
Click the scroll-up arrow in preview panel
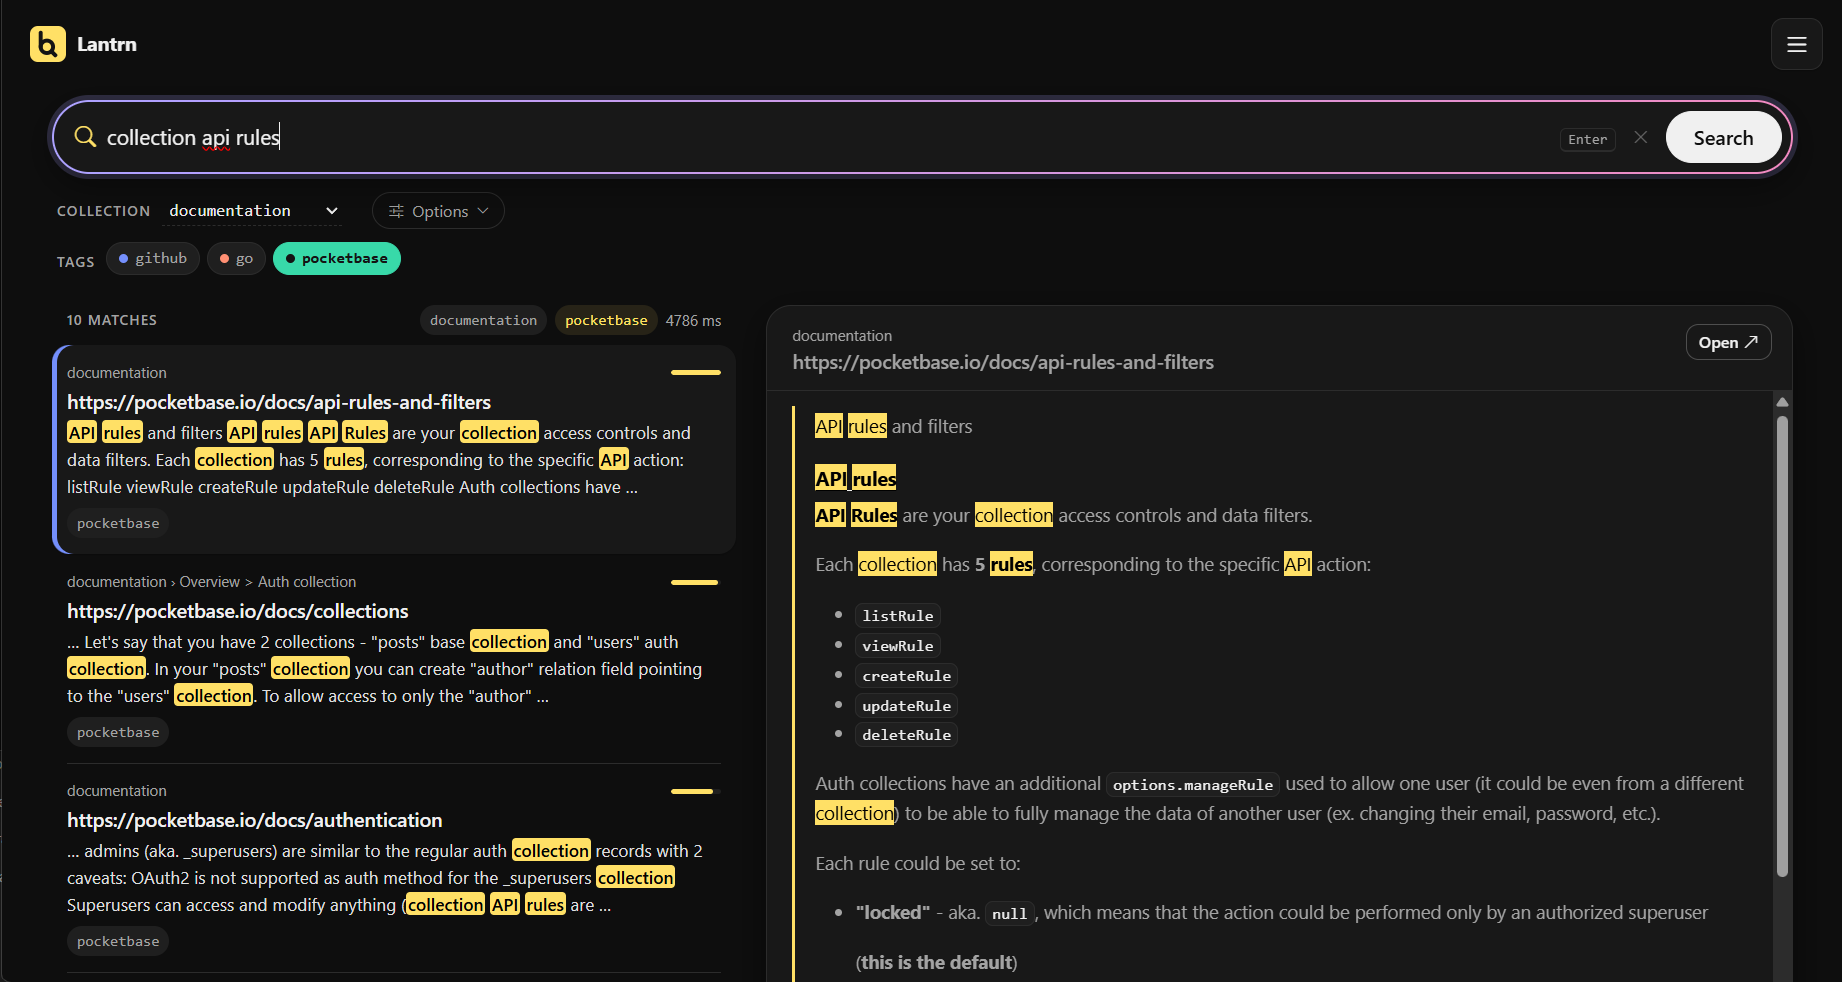[1782, 402]
